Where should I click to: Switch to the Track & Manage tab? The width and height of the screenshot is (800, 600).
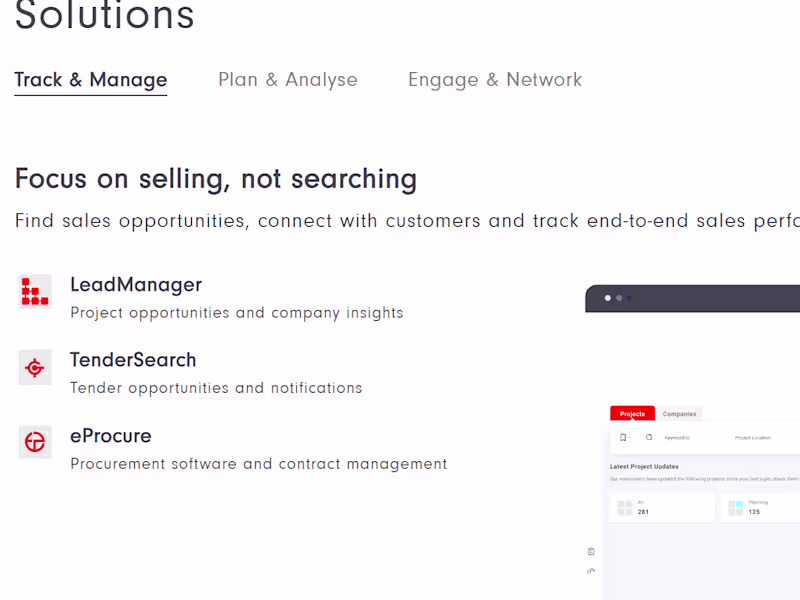click(x=91, y=80)
